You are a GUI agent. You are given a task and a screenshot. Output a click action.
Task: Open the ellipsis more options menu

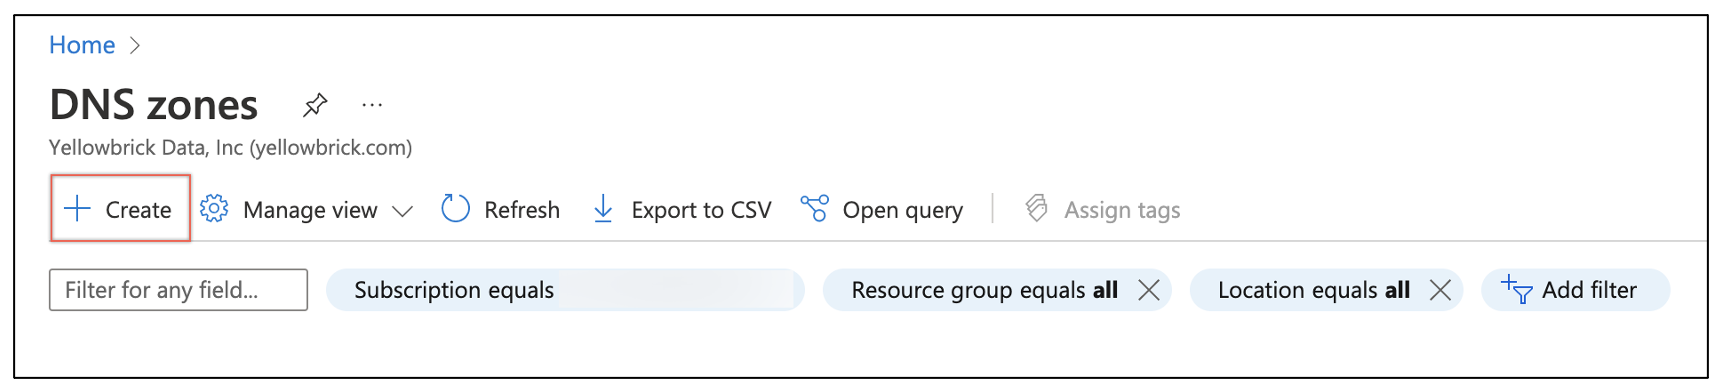click(x=372, y=105)
